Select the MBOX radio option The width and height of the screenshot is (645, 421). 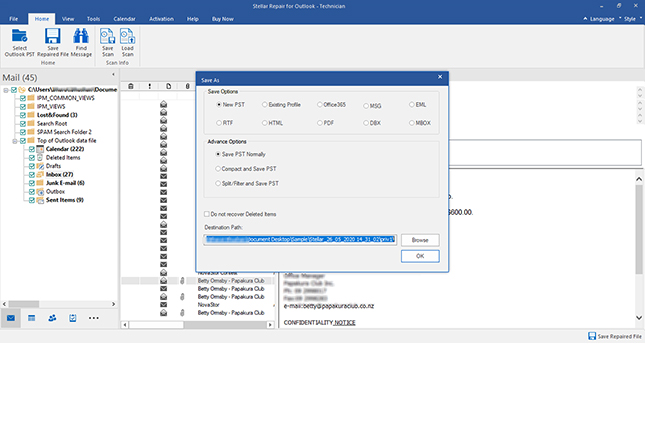[411, 123]
